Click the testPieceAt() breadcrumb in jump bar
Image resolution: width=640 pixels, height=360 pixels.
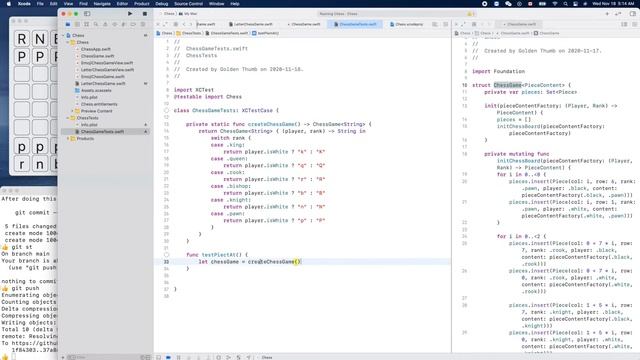click(x=265, y=33)
